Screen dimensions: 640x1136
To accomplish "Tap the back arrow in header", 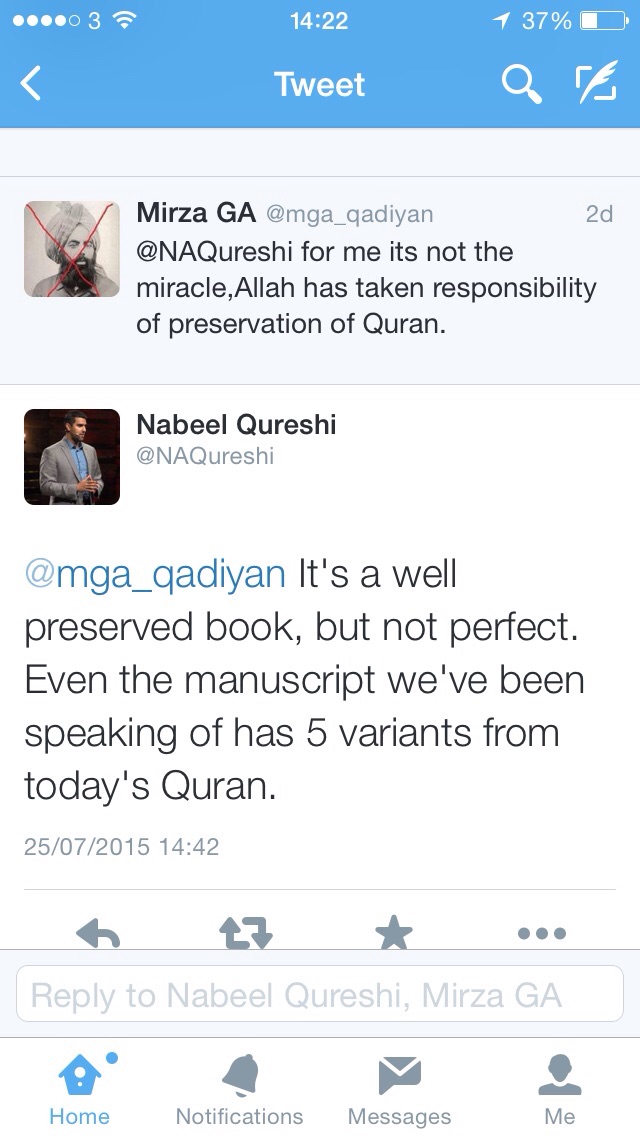I will 32,84.
